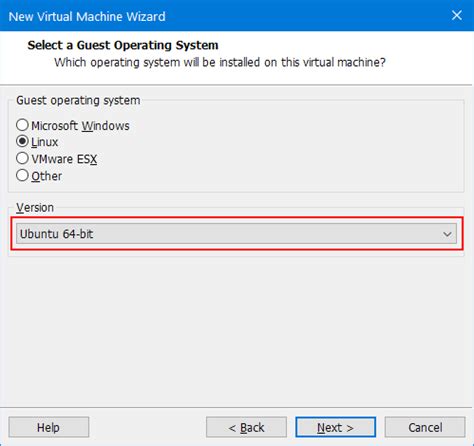
Task: Click the Other option label text
Action: [47, 176]
